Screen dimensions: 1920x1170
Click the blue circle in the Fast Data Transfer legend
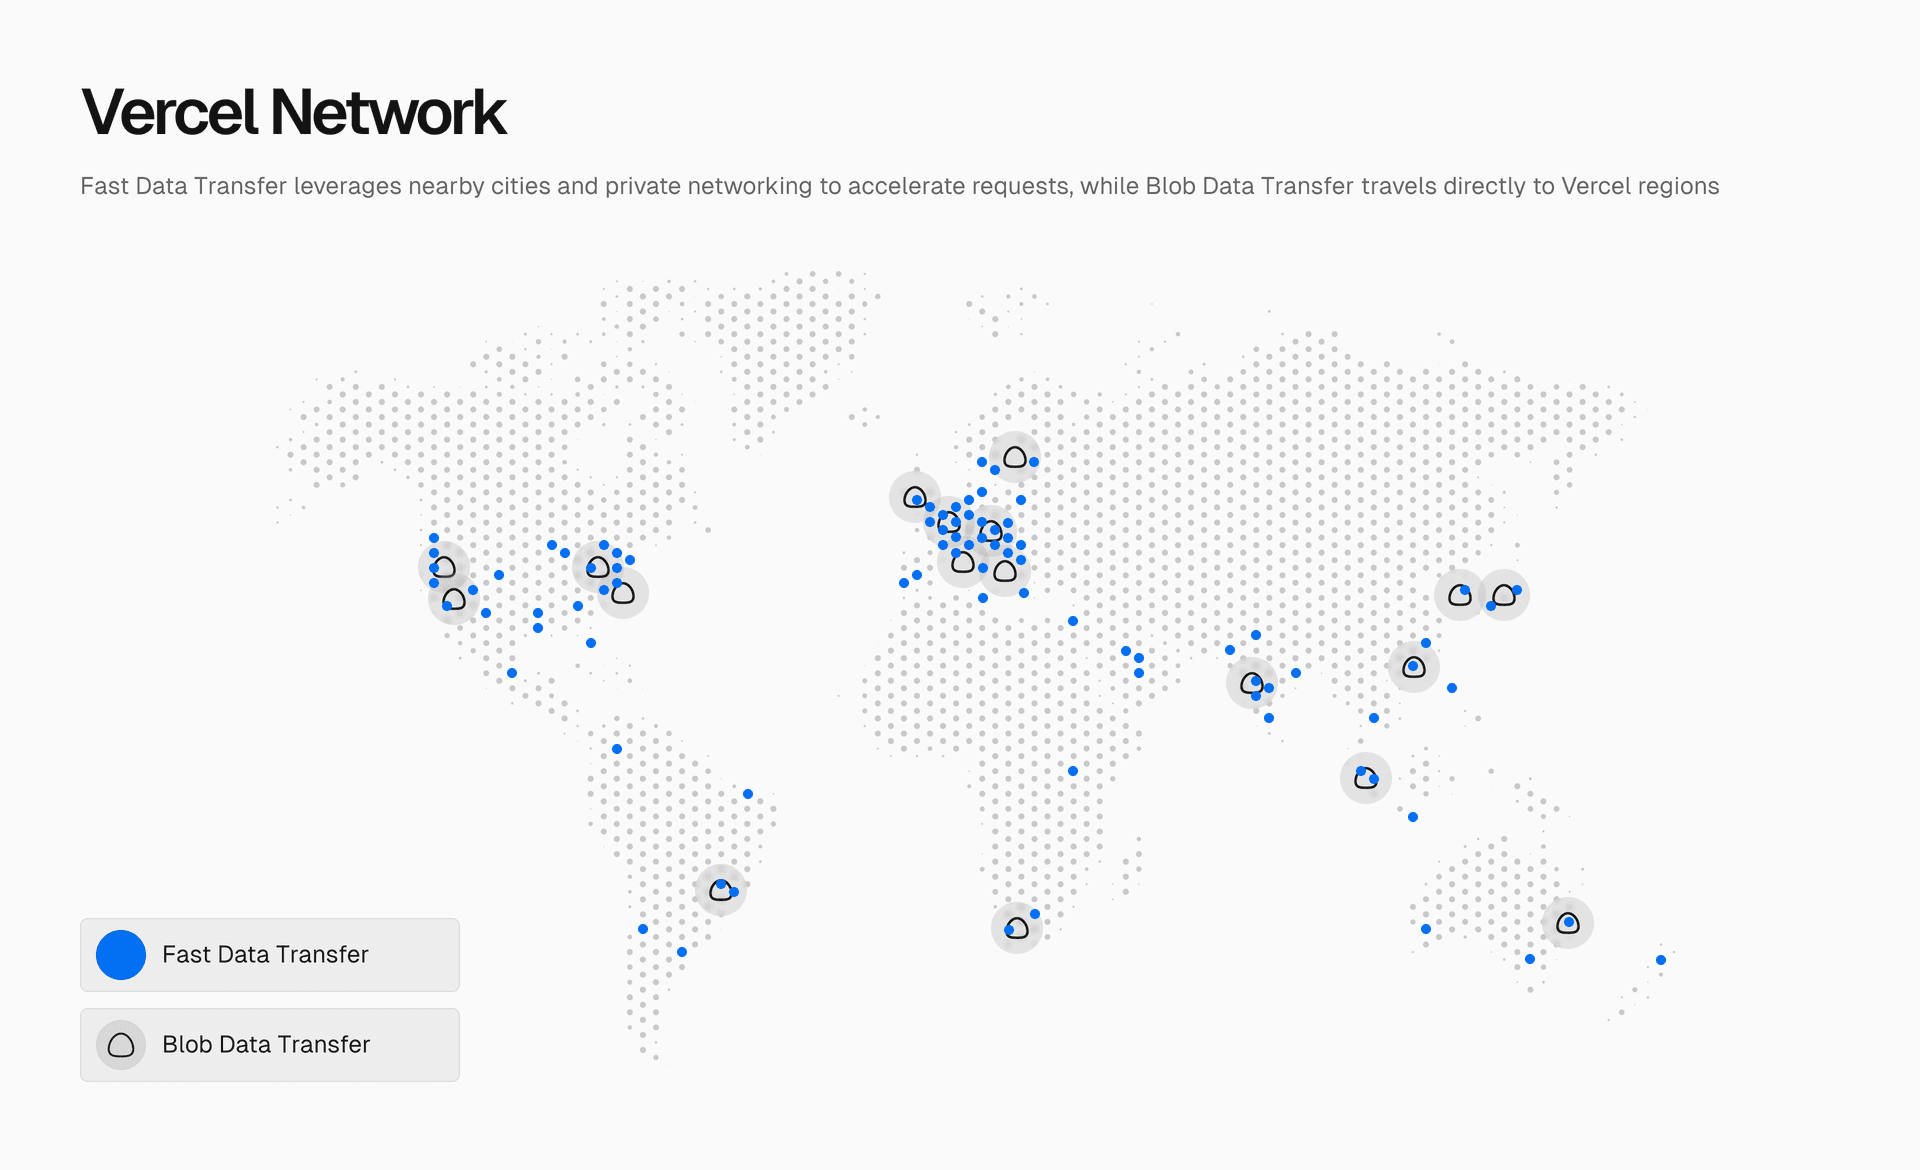coord(121,955)
